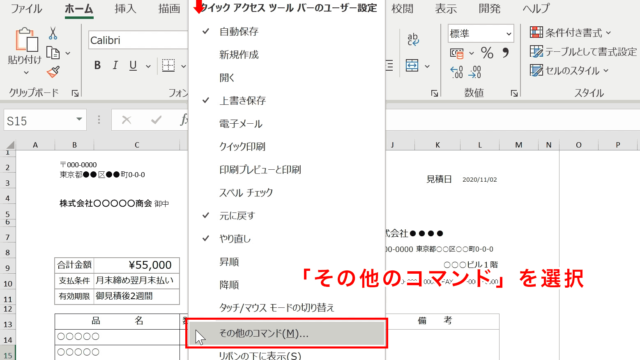
Task: Click the Select All corner triangle
Action: pyautogui.click(x=10, y=145)
